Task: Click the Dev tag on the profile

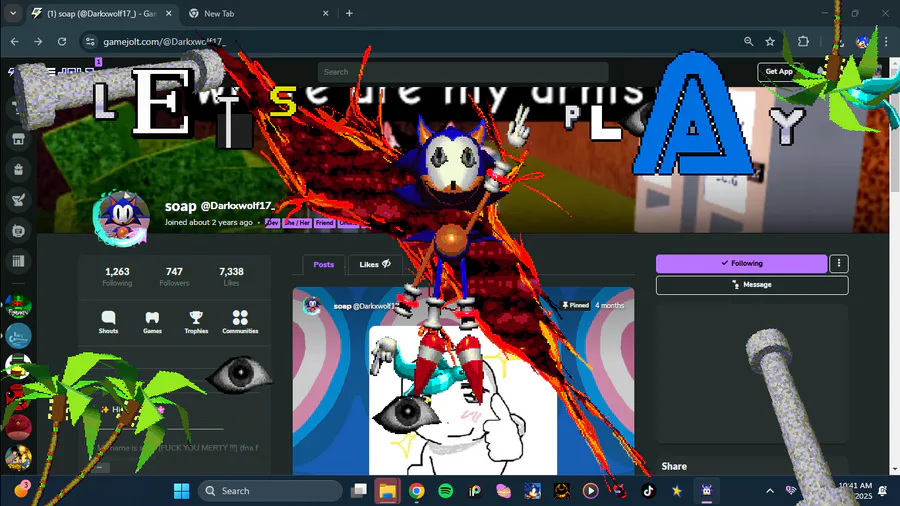Action: coord(272,223)
